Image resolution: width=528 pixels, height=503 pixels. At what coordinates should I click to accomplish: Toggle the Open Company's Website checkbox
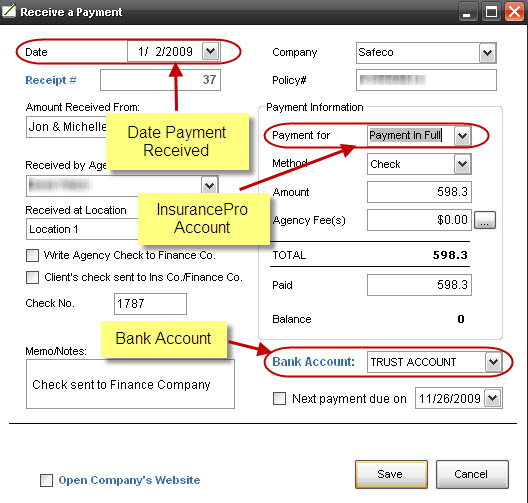pos(46,480)
